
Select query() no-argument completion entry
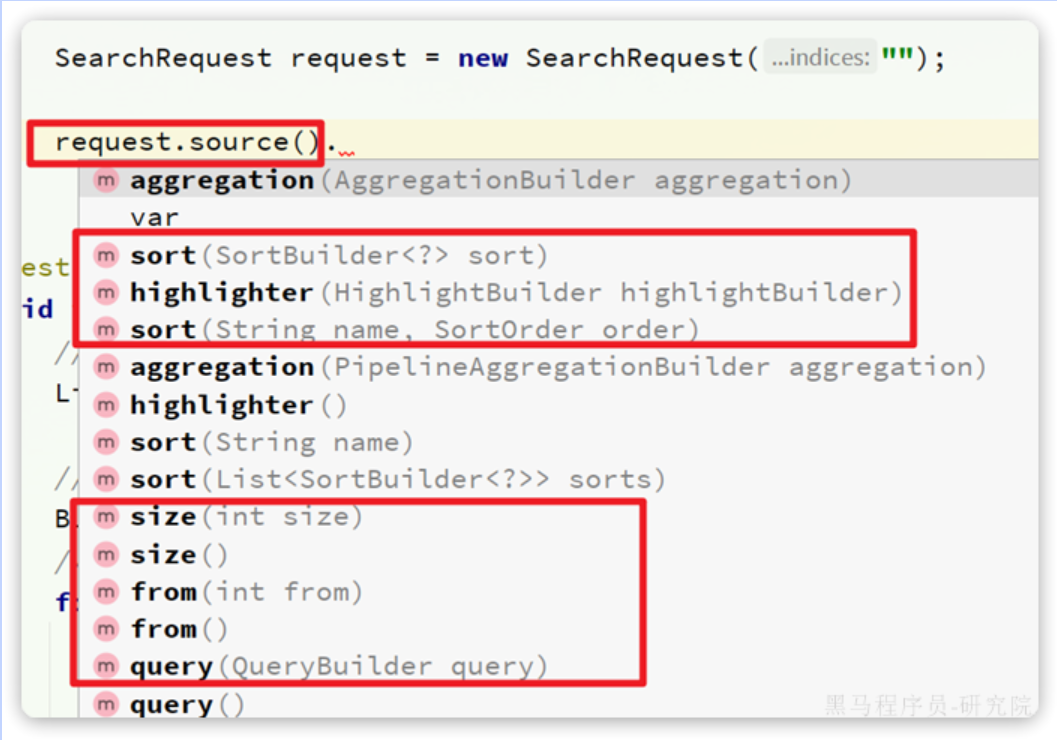[187, 705]
